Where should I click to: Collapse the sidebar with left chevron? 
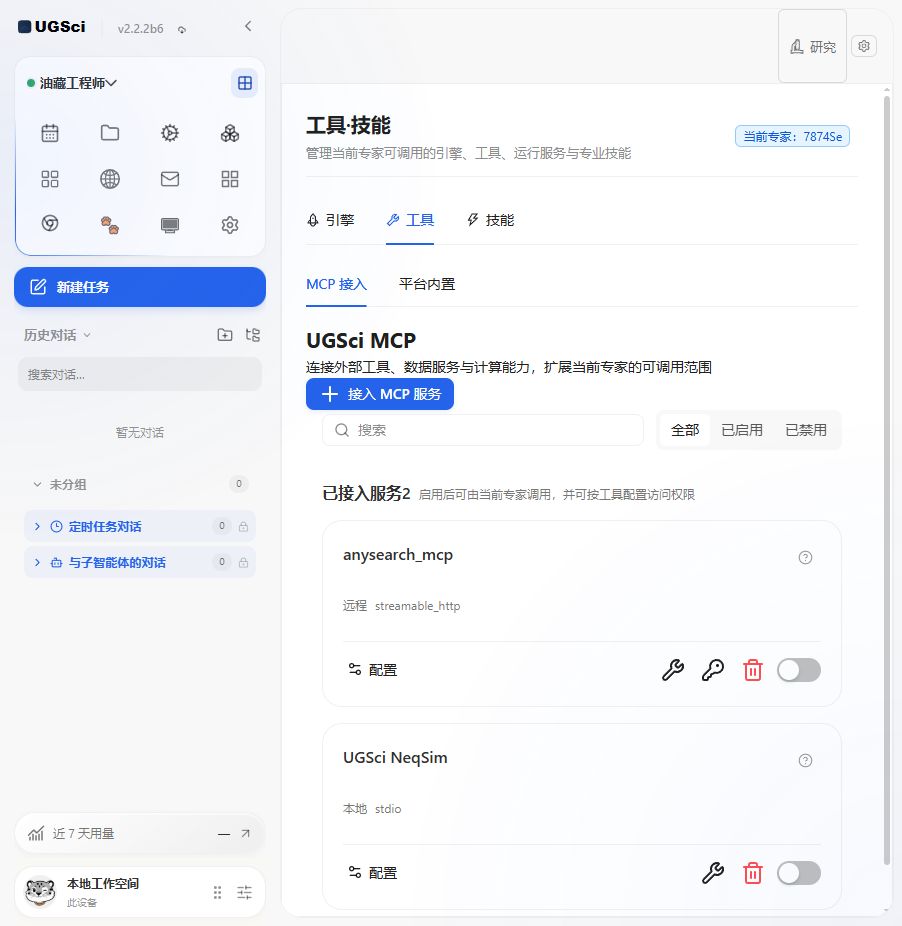click(x=248, y=26)
